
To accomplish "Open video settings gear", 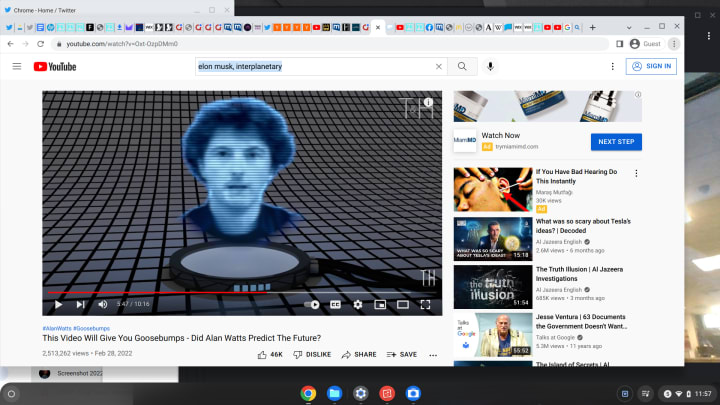I will 358,304.
